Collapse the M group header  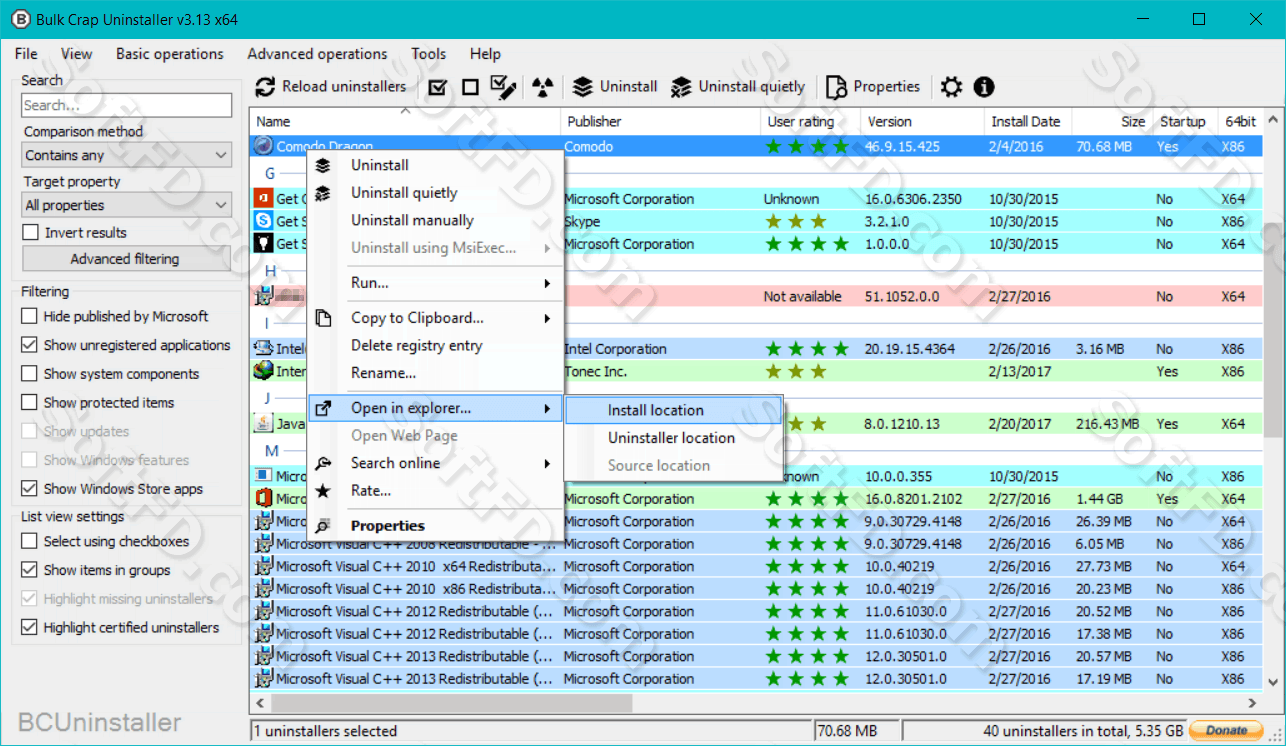click(271, 451)
